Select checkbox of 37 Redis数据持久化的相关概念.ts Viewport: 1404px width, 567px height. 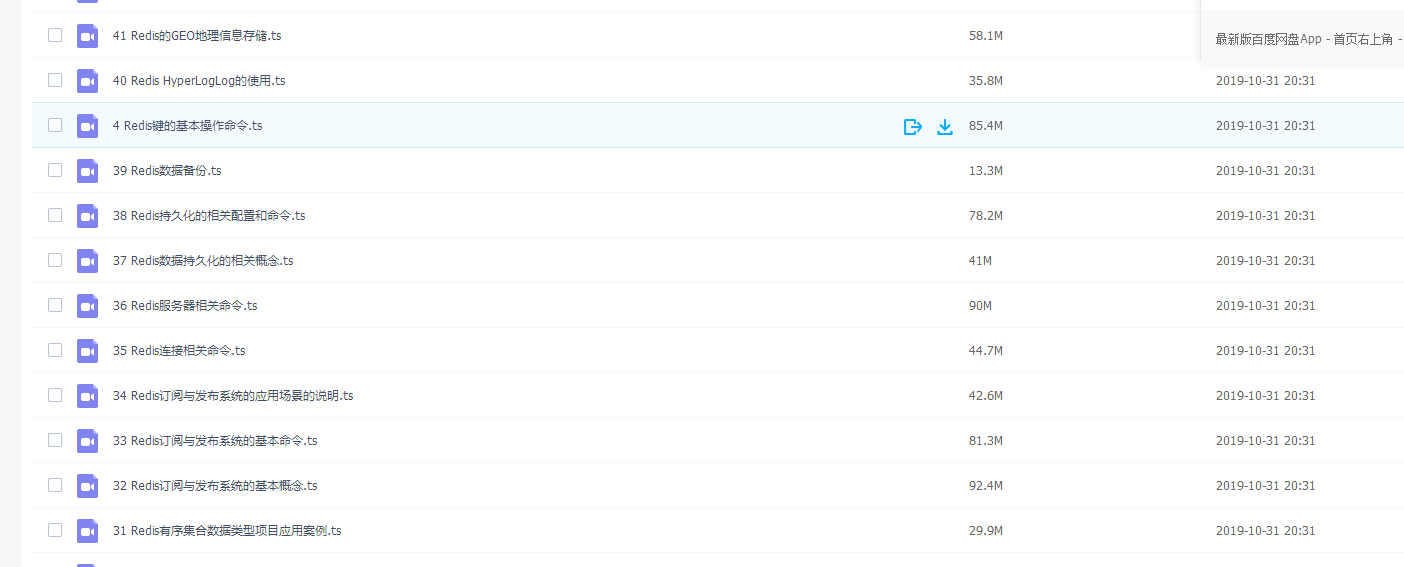(55, 260)
